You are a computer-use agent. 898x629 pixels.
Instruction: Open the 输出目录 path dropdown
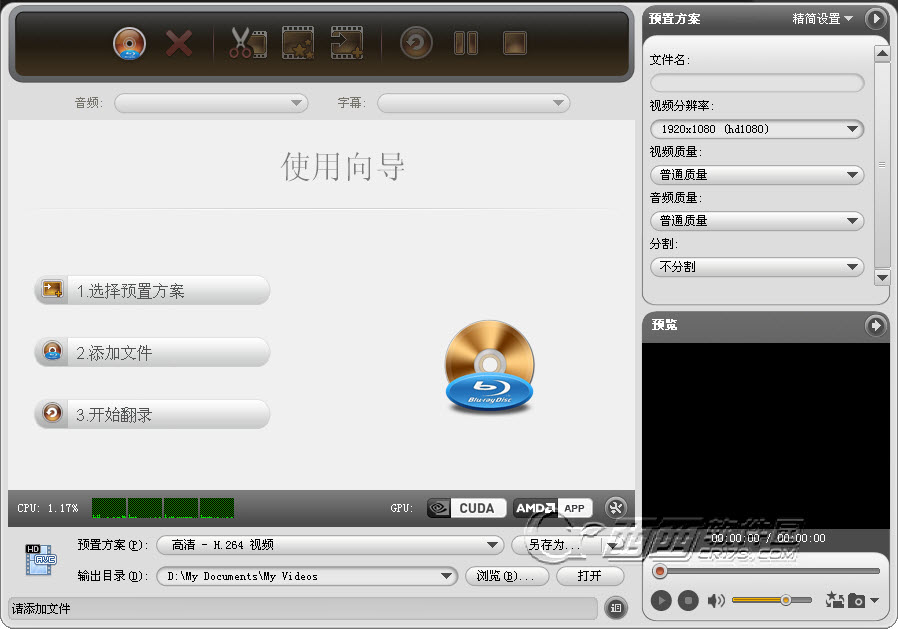[307, 576]
